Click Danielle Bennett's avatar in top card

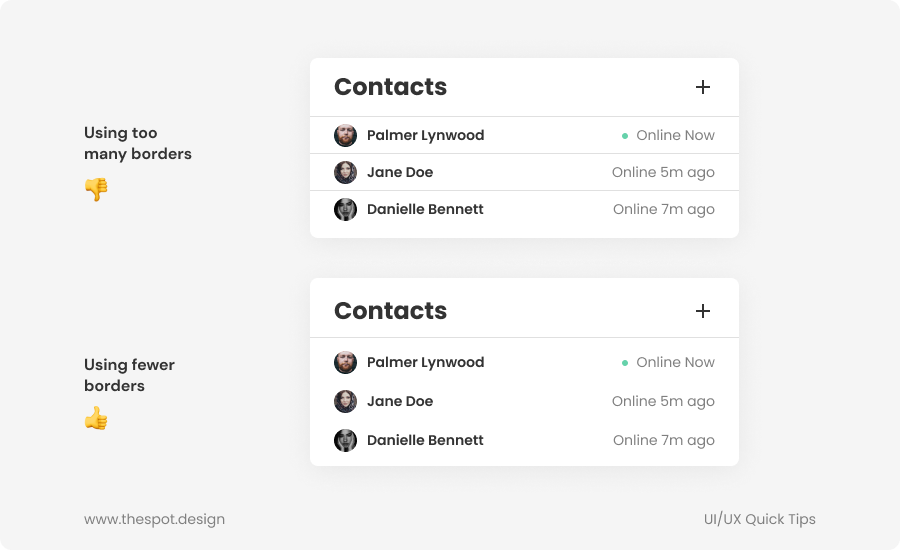point(345,209)
